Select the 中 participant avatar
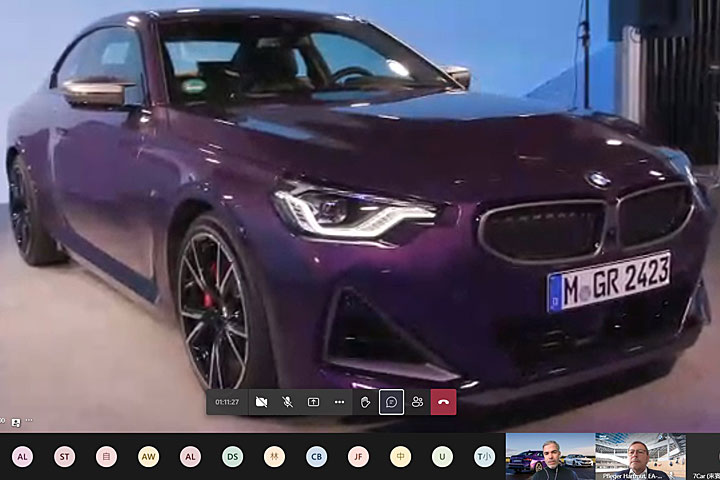This screenshot has height=480, width=720. (x=400, y=457)
